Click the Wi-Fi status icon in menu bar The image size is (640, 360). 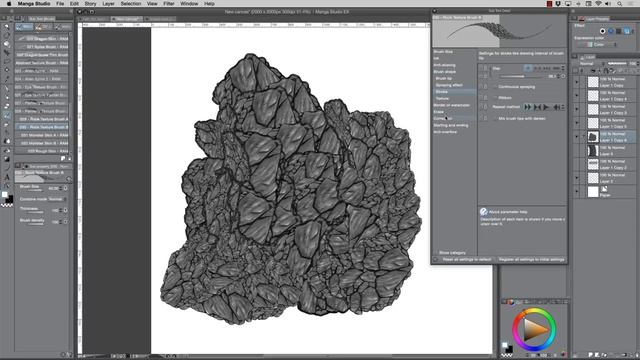click(598, 4)
